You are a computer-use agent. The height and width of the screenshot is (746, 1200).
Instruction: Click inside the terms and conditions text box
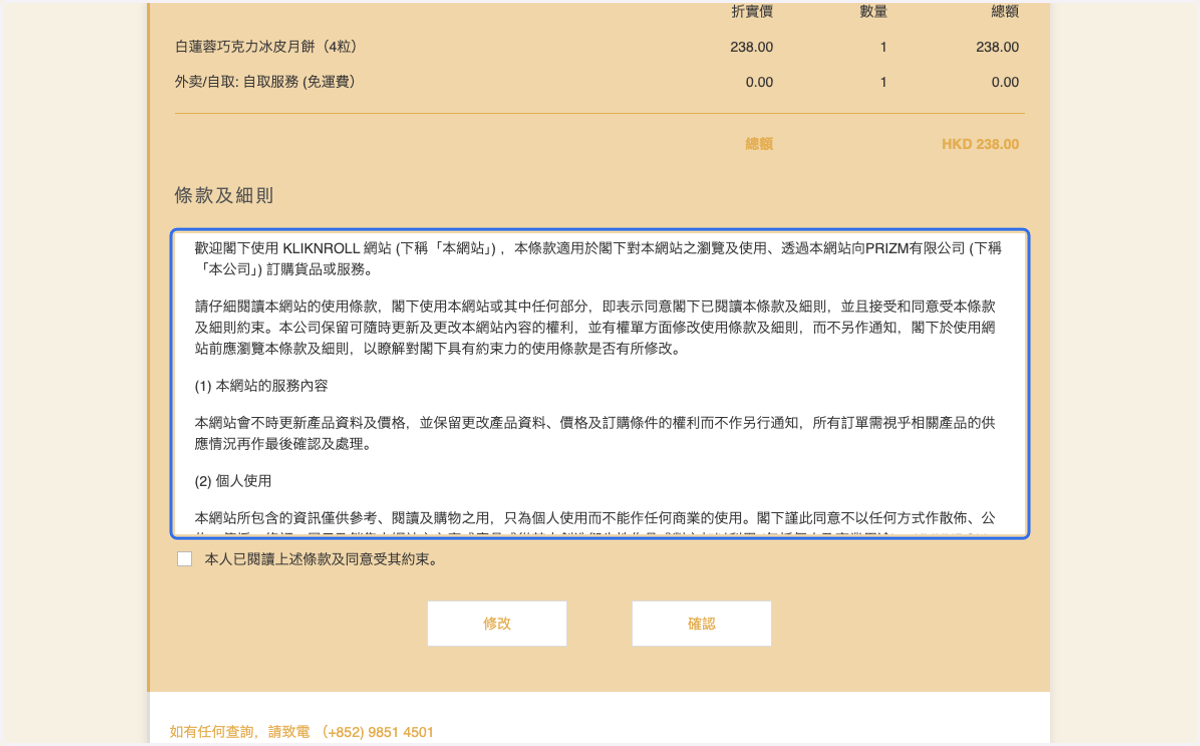coord(600,384)
